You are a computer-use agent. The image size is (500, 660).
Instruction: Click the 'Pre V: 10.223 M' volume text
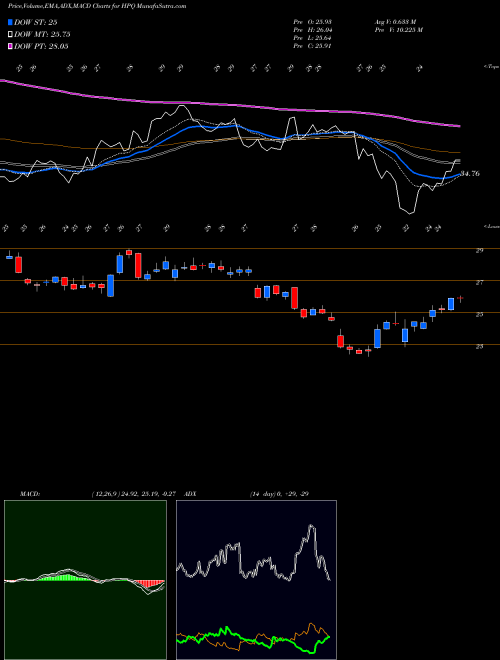(x=399, y=30)
